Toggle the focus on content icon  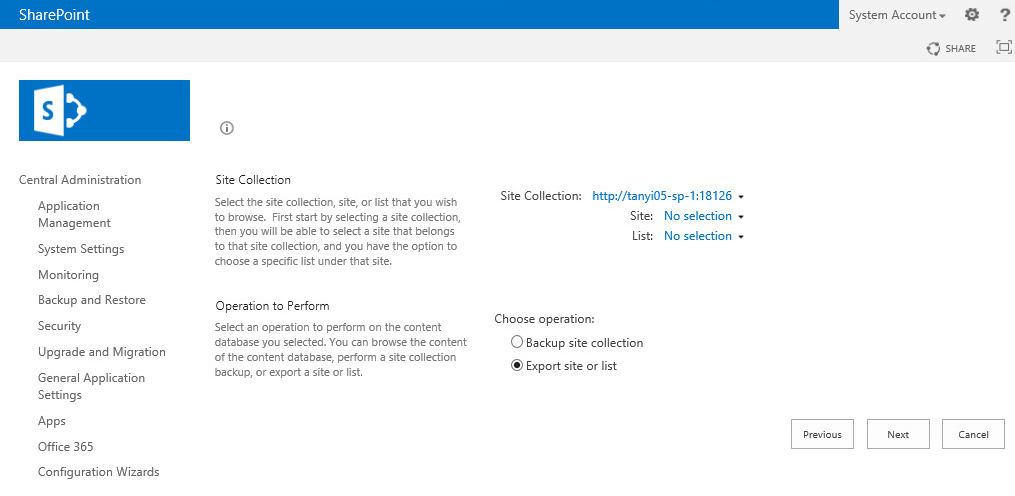(1003, 47)
